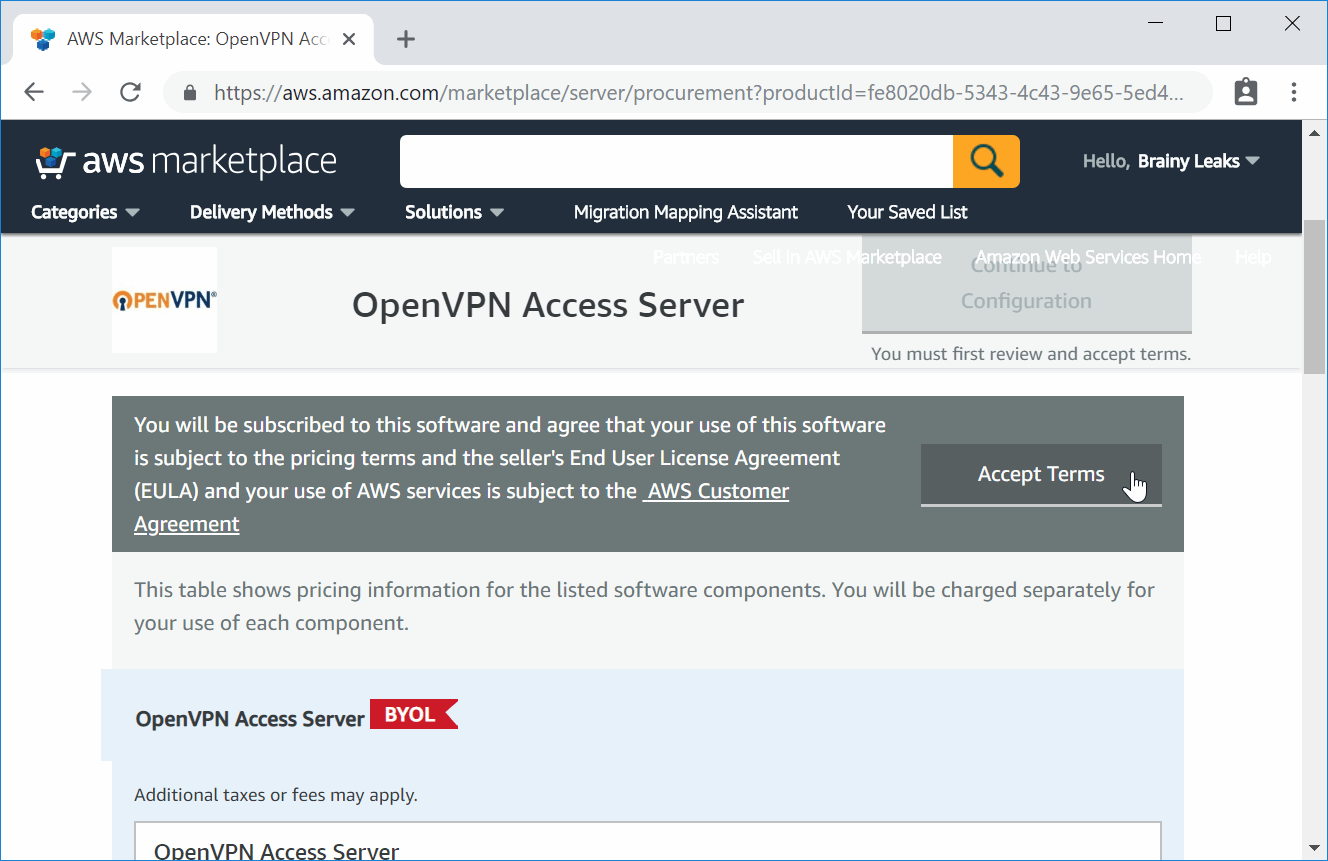Open the browser three-dot menu
The height and width of the screenshot is (861, 1328).
[x=1293, y=91]
